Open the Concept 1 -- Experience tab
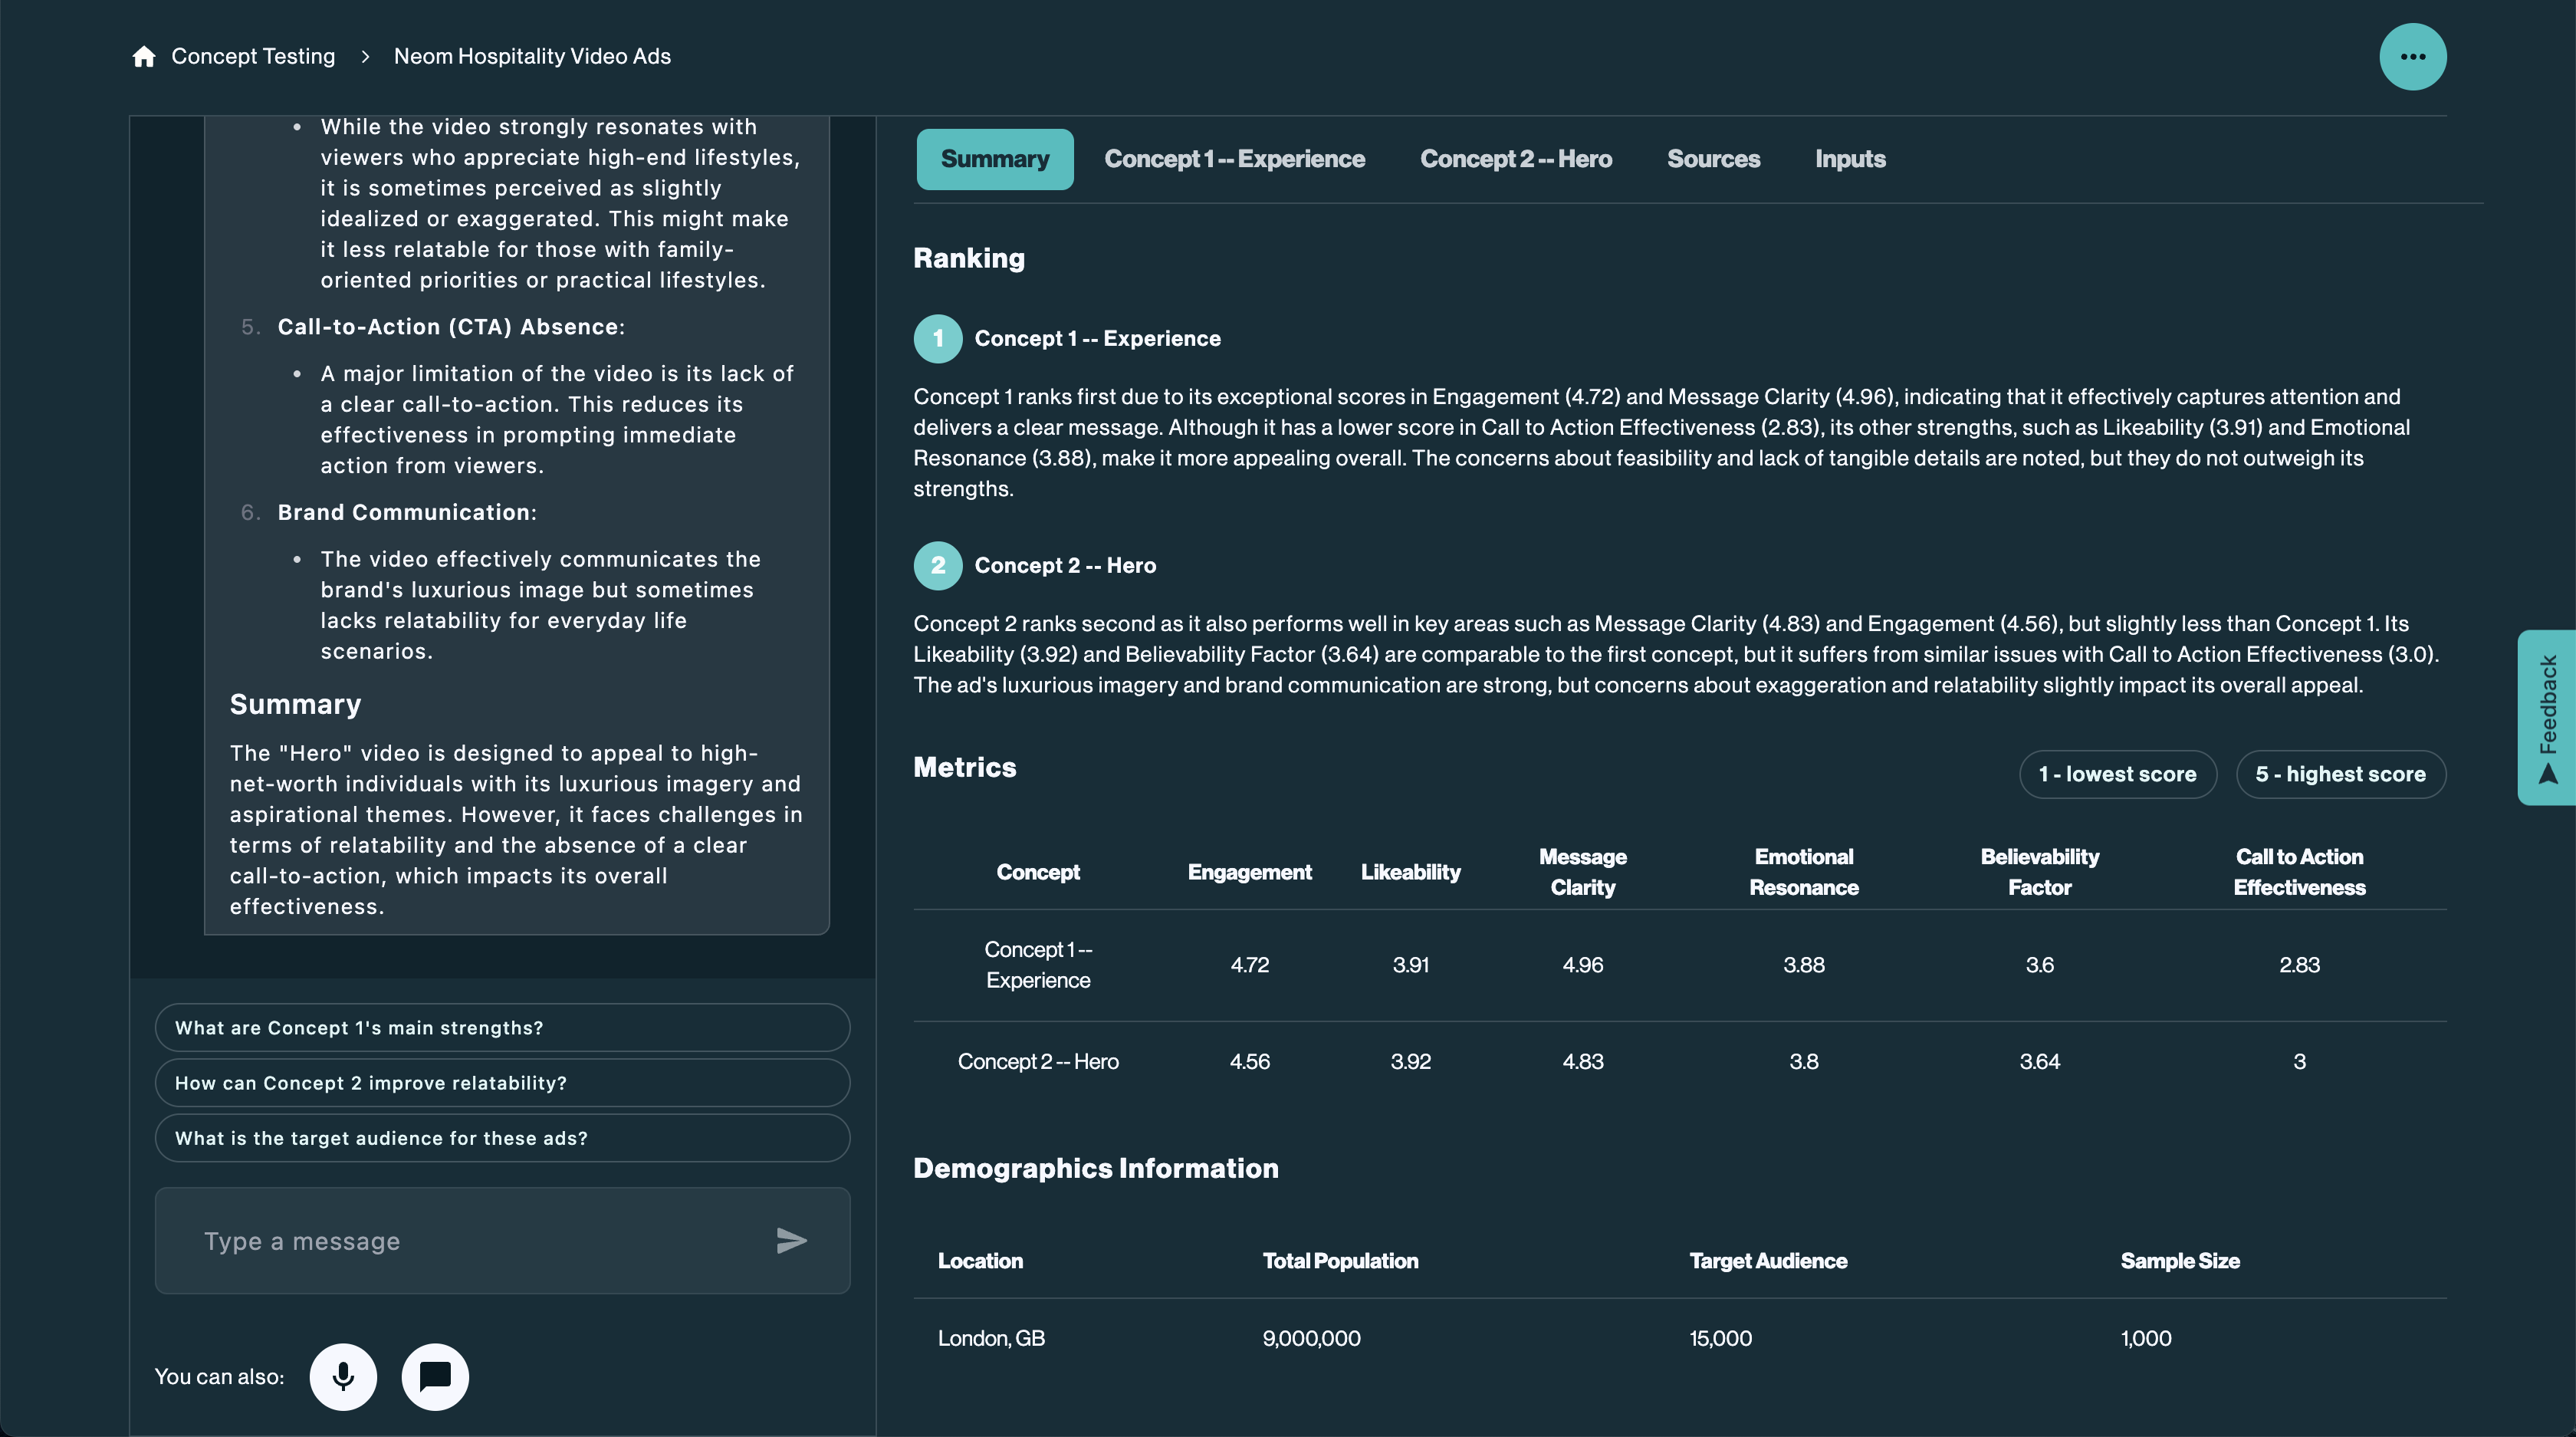This screenshot has width=2576, height=1437. (x=1234, y=159)
